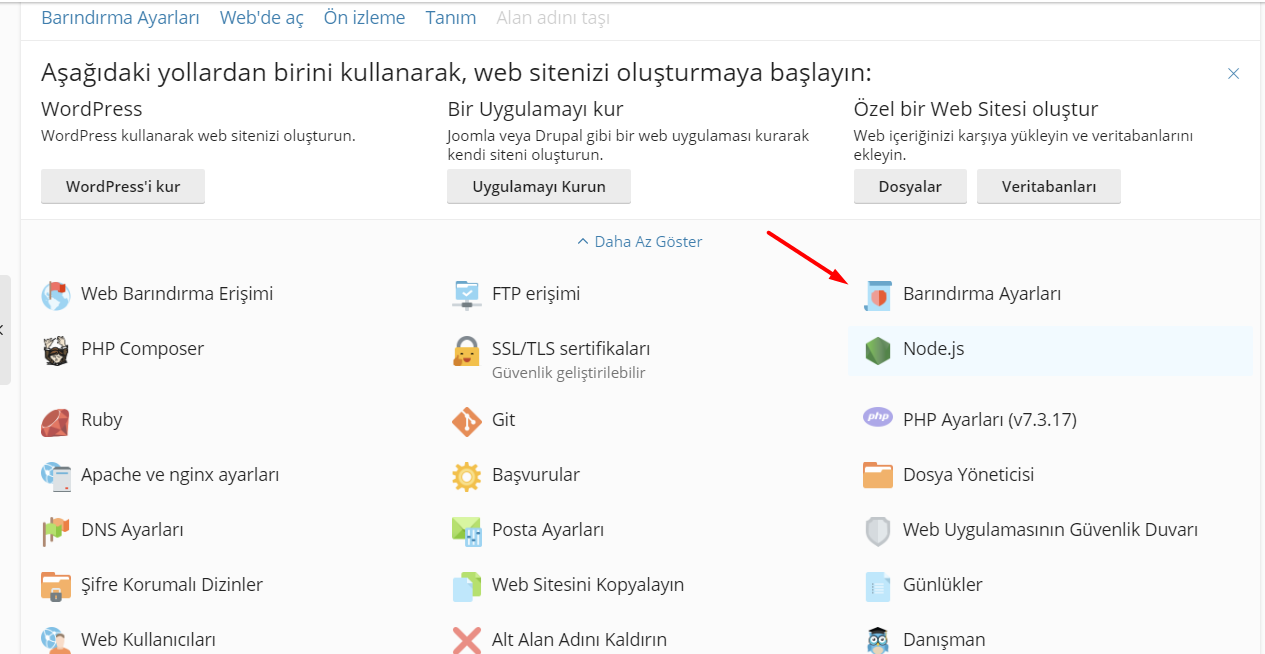Image resolution: width=1265 pixels, height=654 pixels.
Task: Collapse tools with Daha Az Göster
Action: point(640,242)
